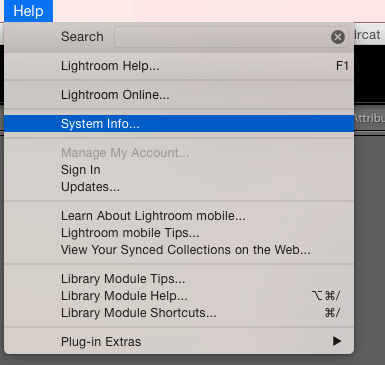The width and height of the screenshot is (385, 365).
Task: Clear the Help search field with X icon
Action: click(338, 37)
